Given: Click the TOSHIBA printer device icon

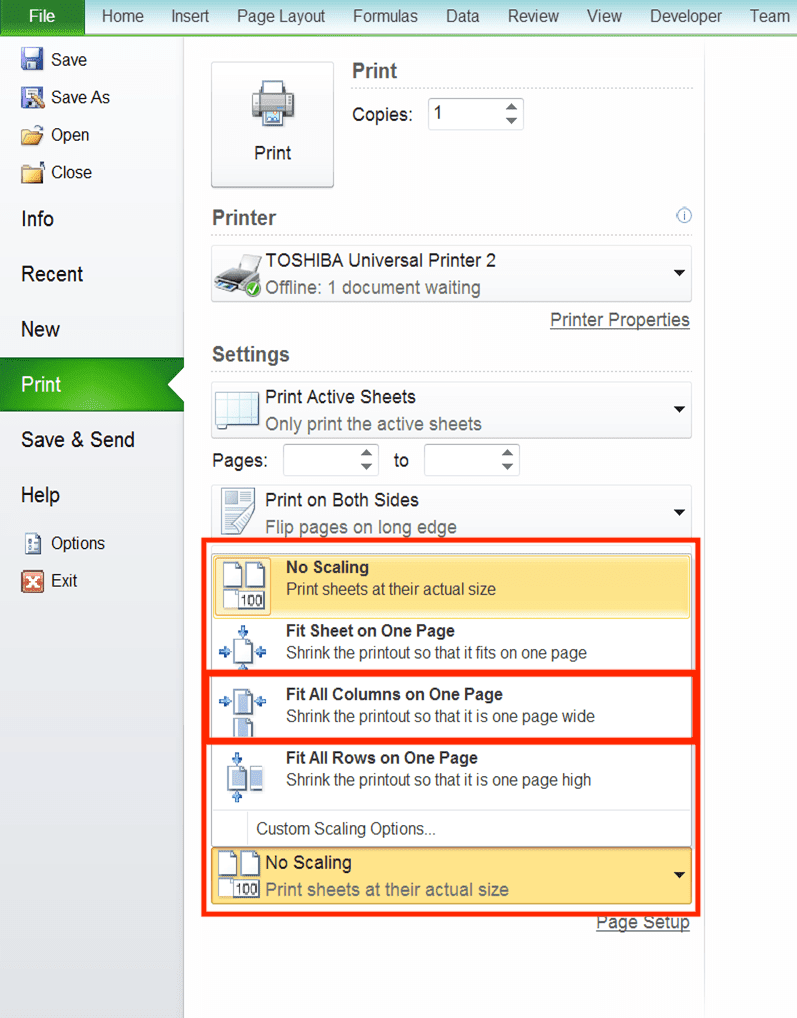Looking at the screenshot, I should [x=238, y=275].
